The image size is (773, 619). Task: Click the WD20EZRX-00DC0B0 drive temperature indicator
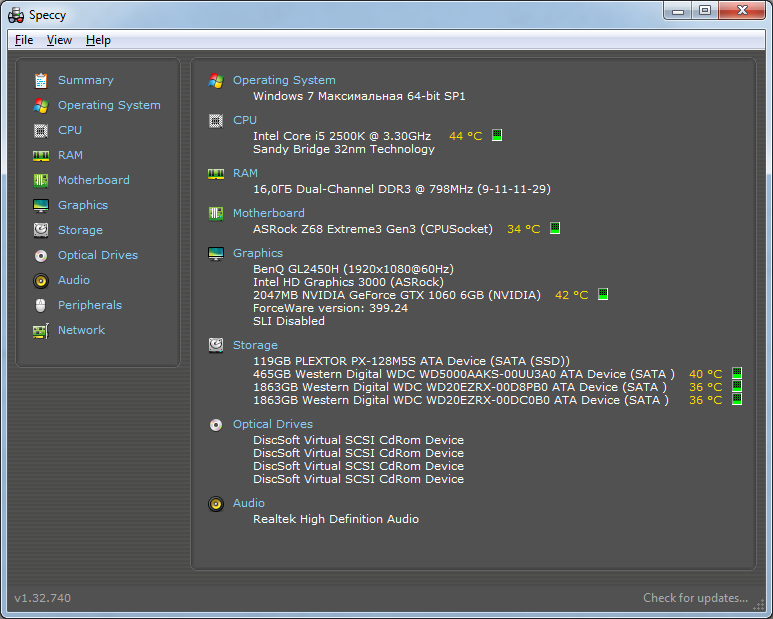coord(737,399)
